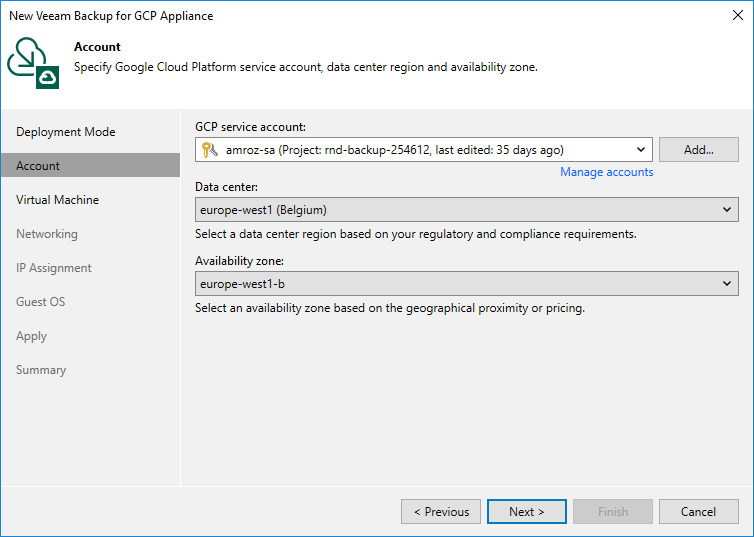The width and height of the screenshot is (754, 537).
Task: Proceed with the Next button
Action: (x=527, y=512)
